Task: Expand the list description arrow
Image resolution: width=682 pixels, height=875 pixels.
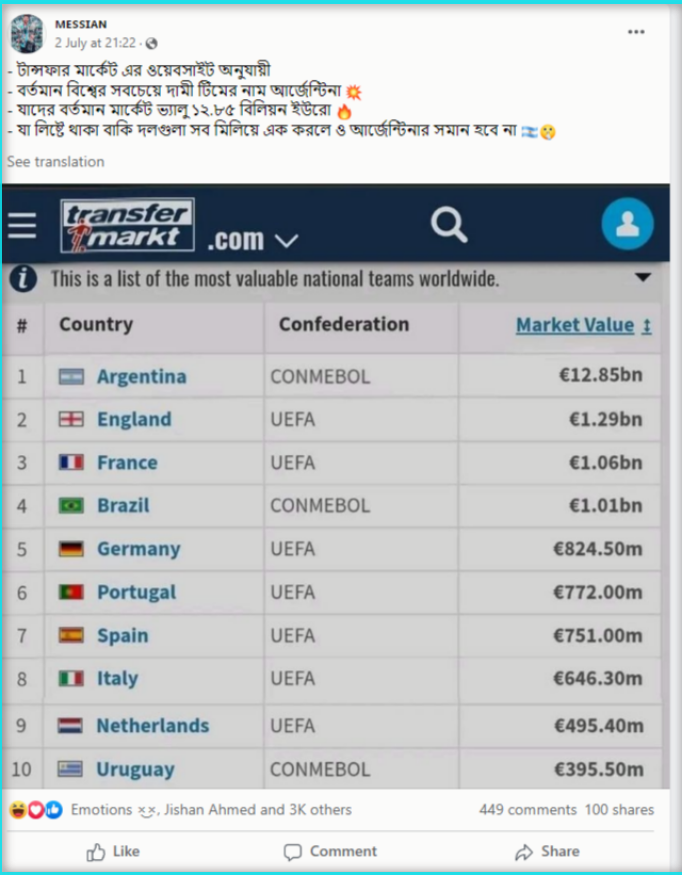Action: 643,277
